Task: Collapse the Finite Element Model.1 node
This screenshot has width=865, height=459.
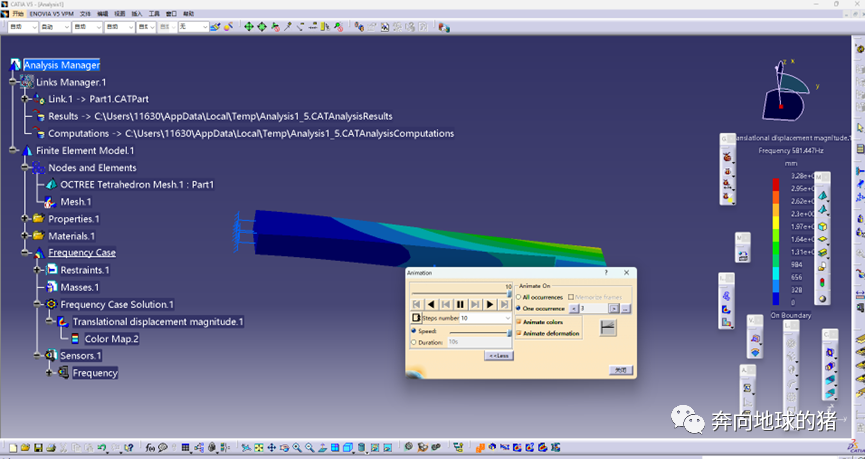Action: 13,151
